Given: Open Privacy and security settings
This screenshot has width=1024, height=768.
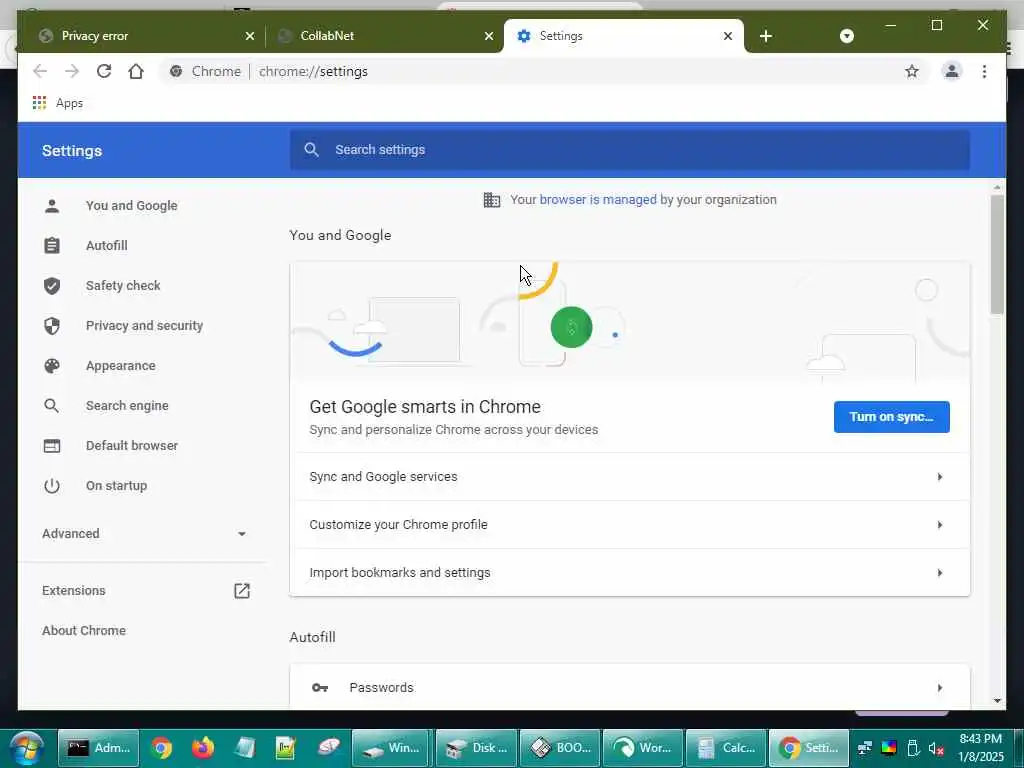Looking at the screenshot, I should pos(144,325).
